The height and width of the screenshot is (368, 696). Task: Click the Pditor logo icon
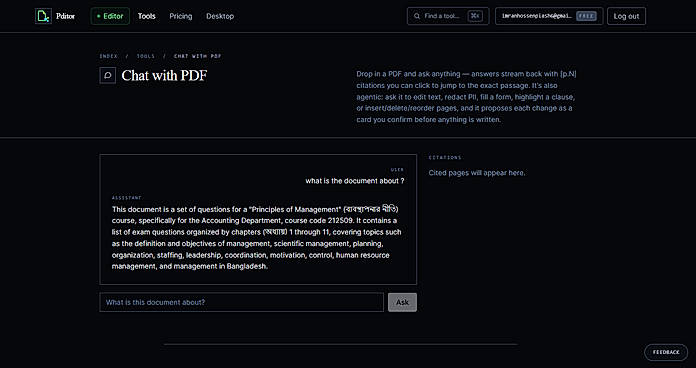[43, 16]
